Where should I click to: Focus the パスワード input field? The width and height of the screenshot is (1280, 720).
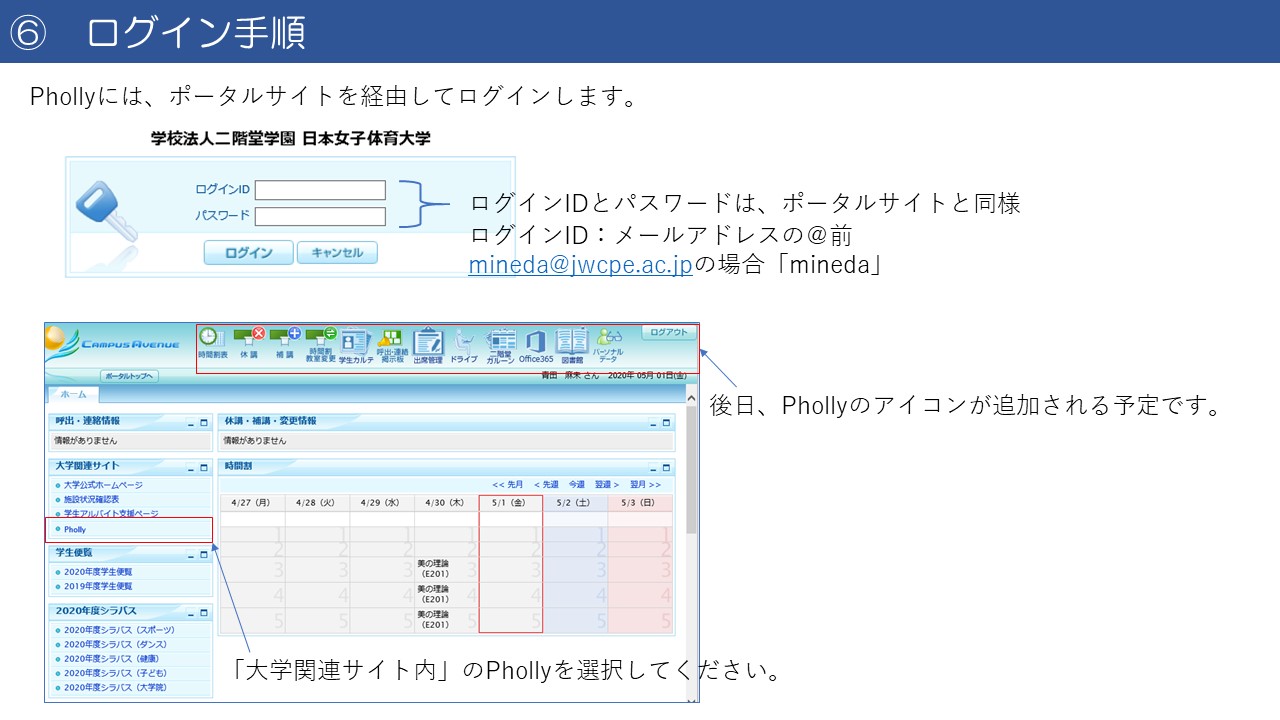point(320,217)
